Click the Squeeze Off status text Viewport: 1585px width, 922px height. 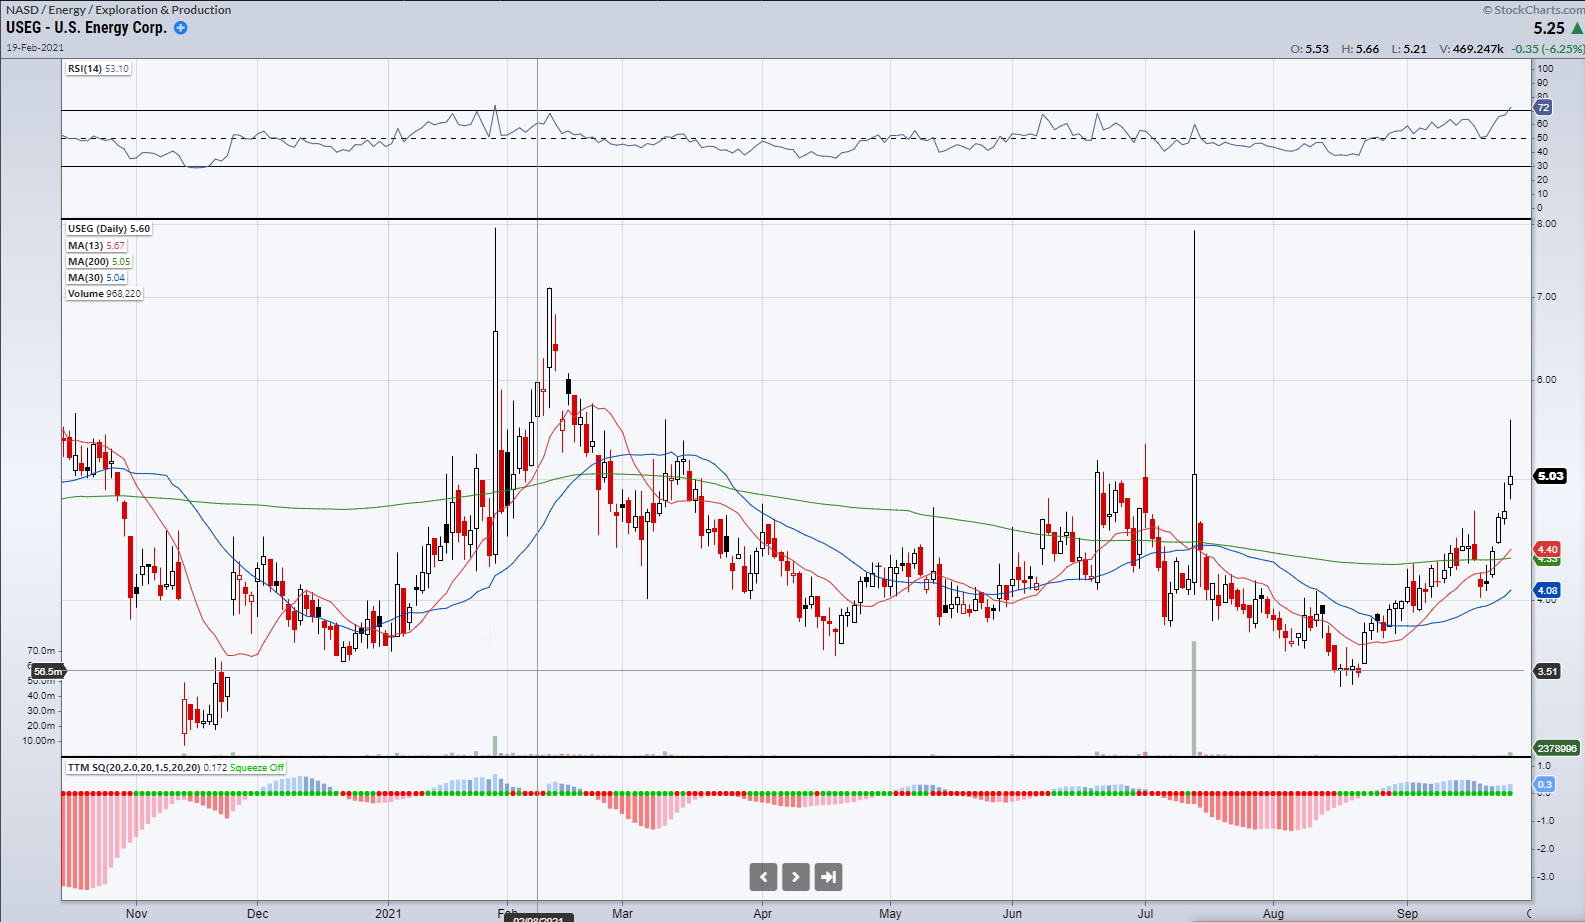point(257,768)
